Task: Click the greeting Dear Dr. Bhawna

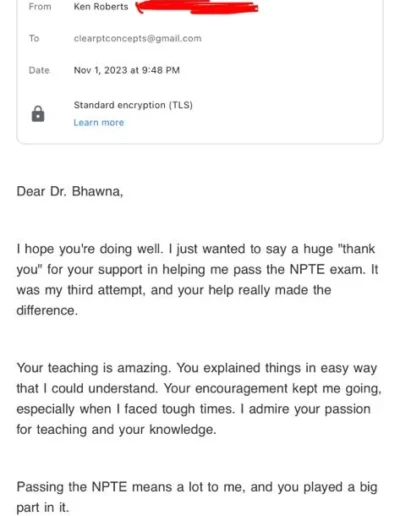Action: click(x=70, y=192)
